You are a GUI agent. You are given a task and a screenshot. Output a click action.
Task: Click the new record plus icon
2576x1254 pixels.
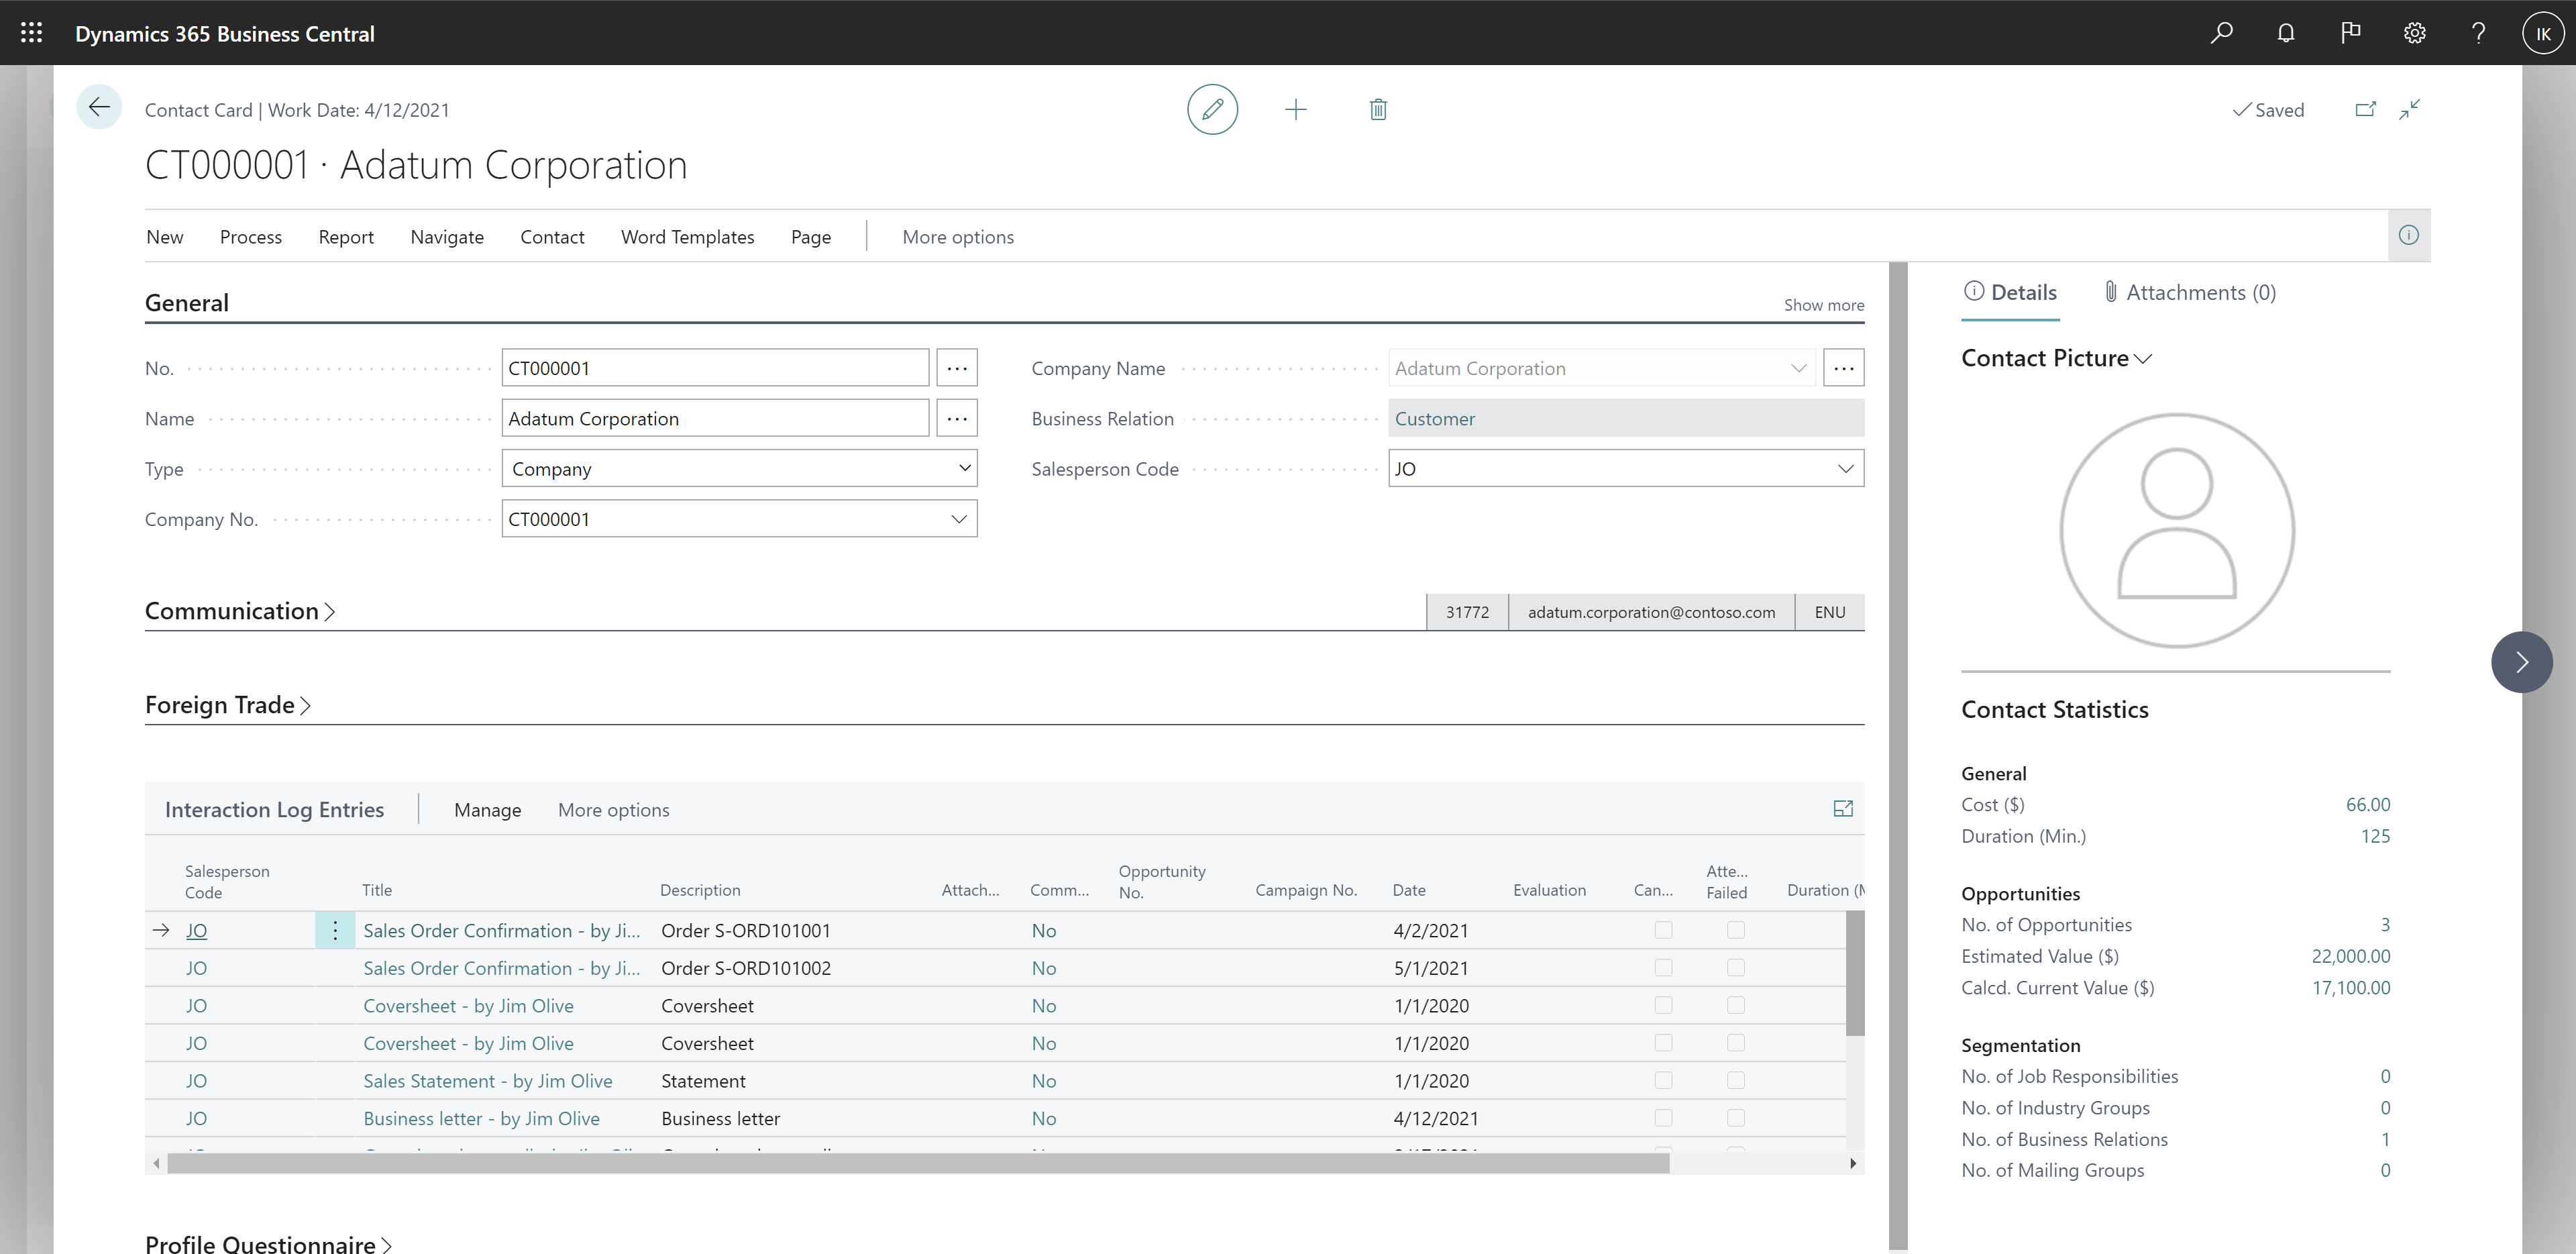tap(1296, 109)
